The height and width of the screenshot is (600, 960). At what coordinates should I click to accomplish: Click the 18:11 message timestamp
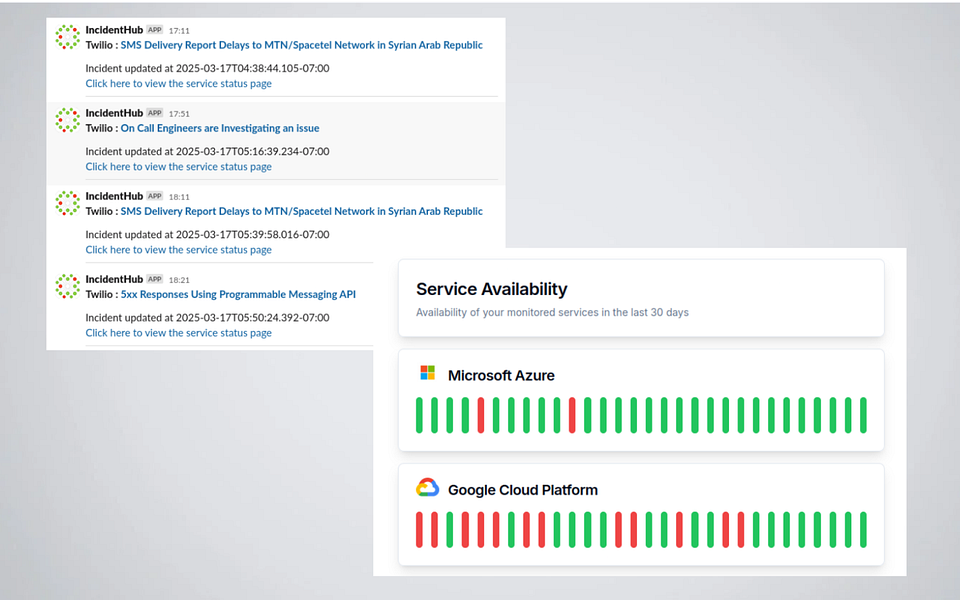(x=179, y=197)
